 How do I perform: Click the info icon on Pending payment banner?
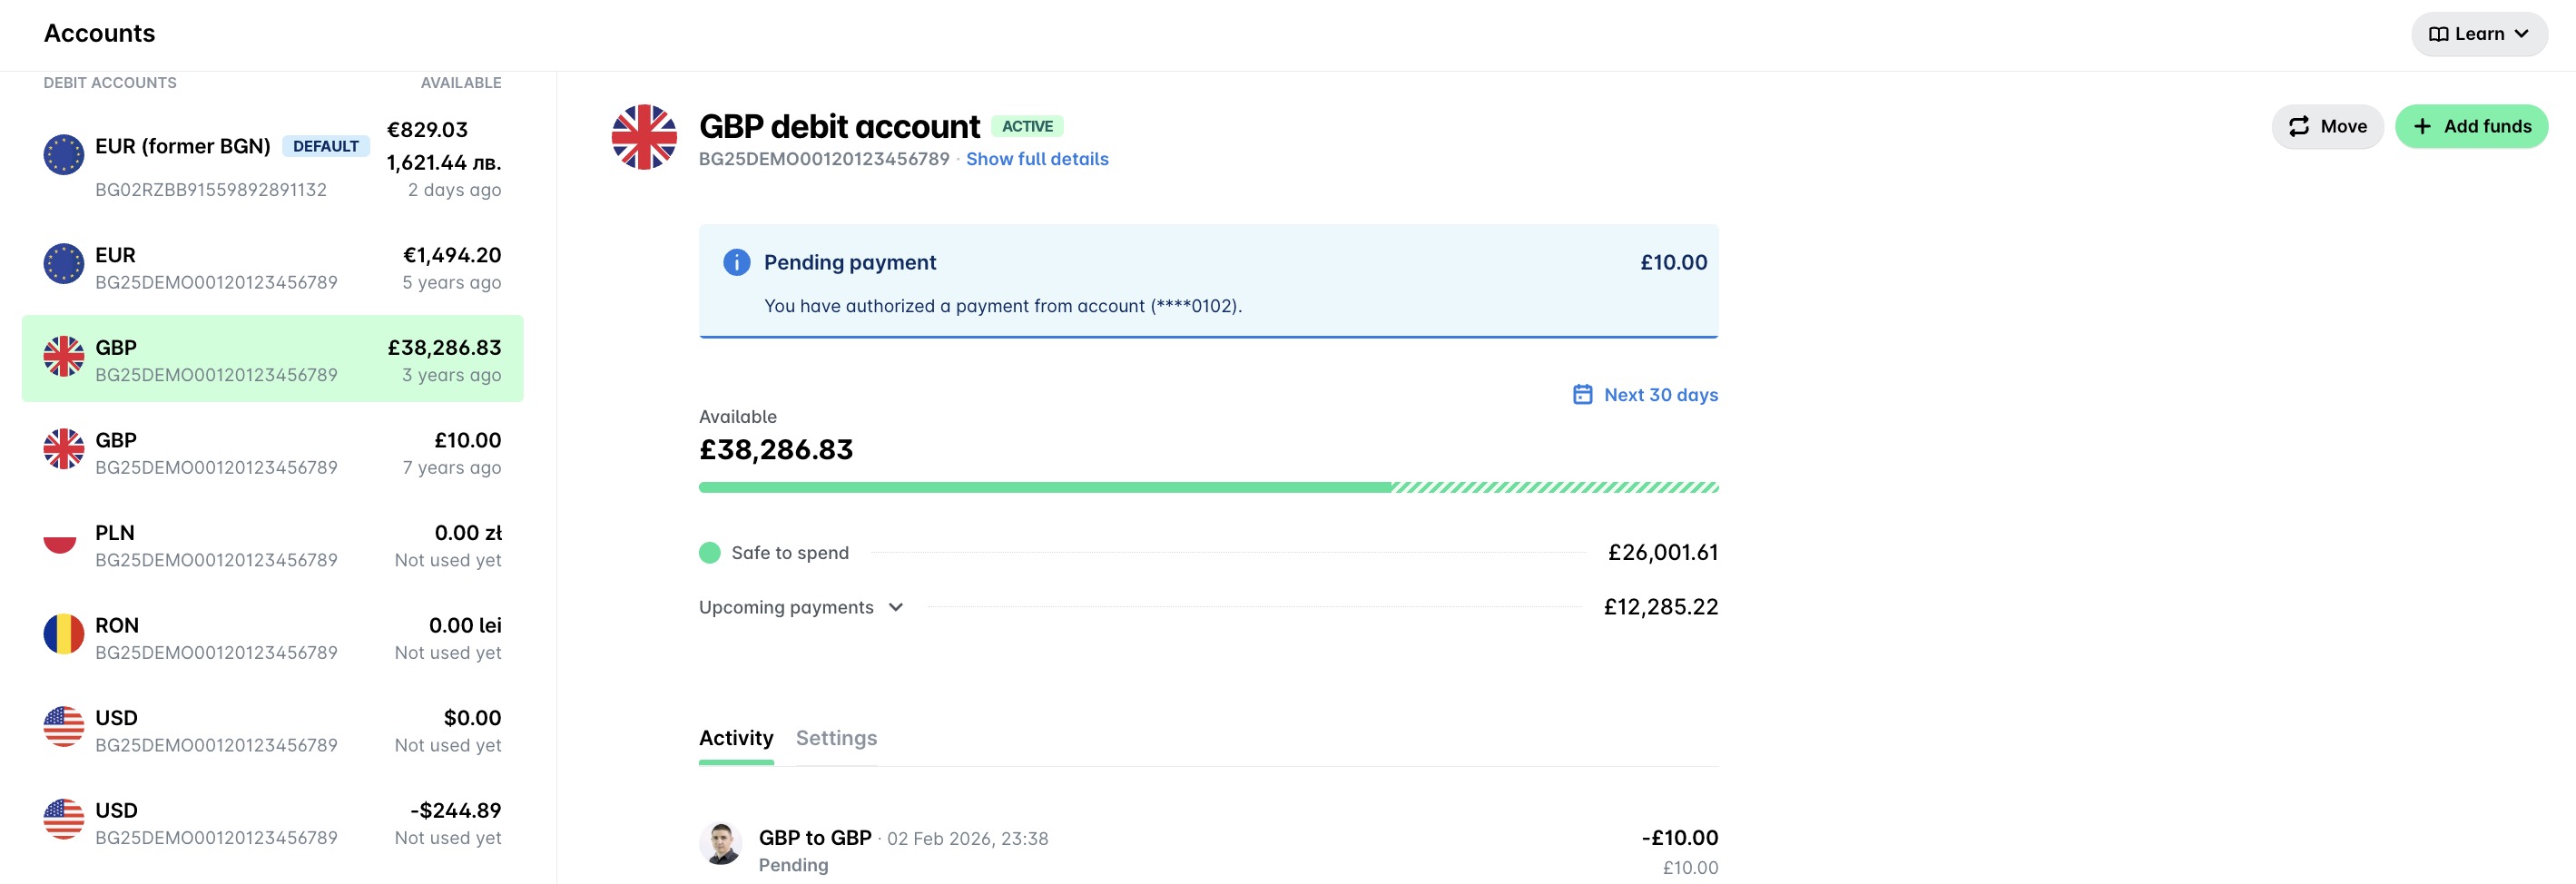(735, 261)
